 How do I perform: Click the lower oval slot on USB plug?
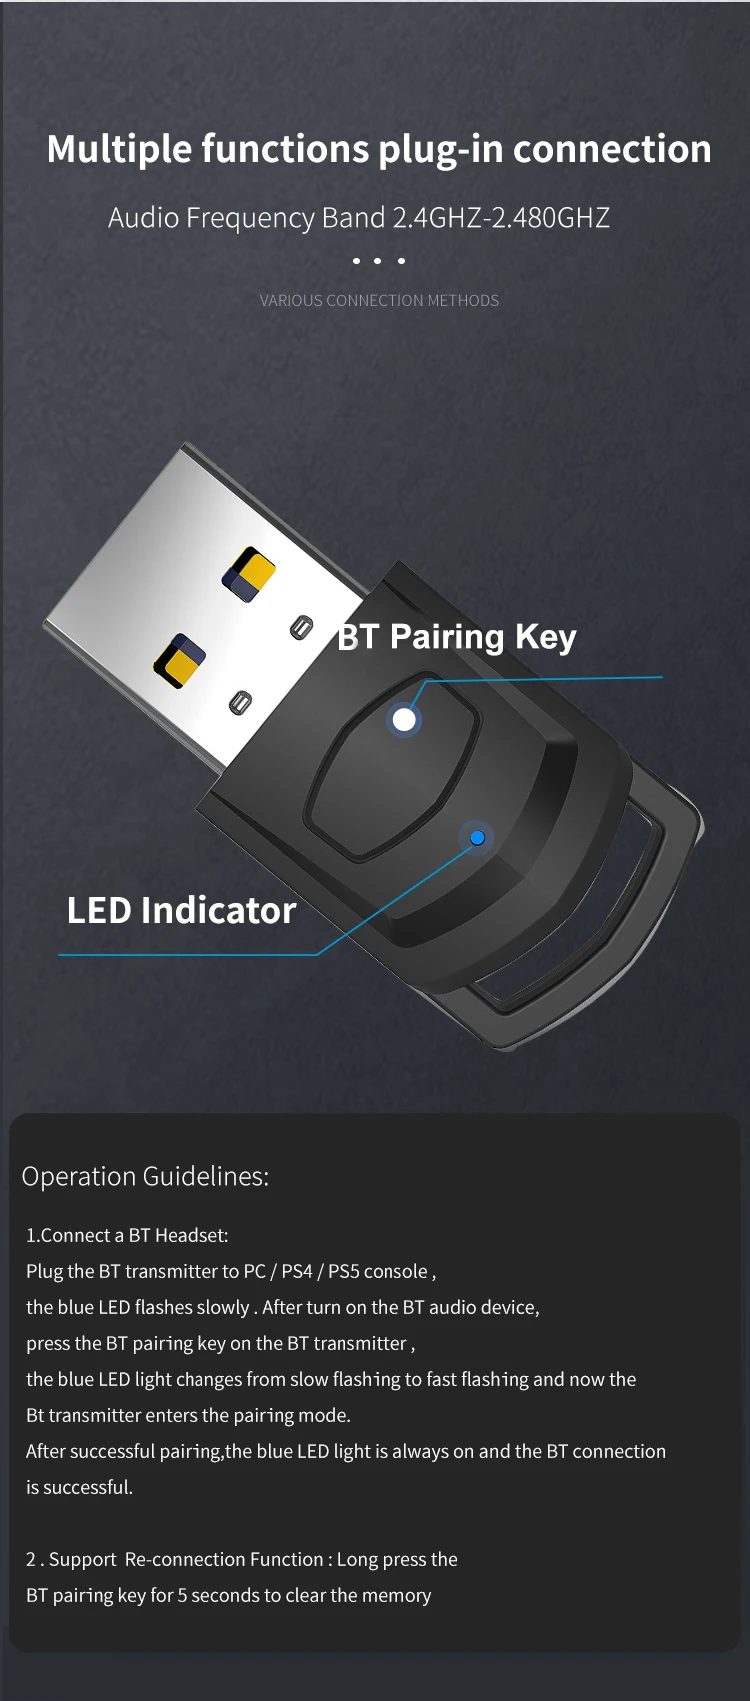[240, 702]
